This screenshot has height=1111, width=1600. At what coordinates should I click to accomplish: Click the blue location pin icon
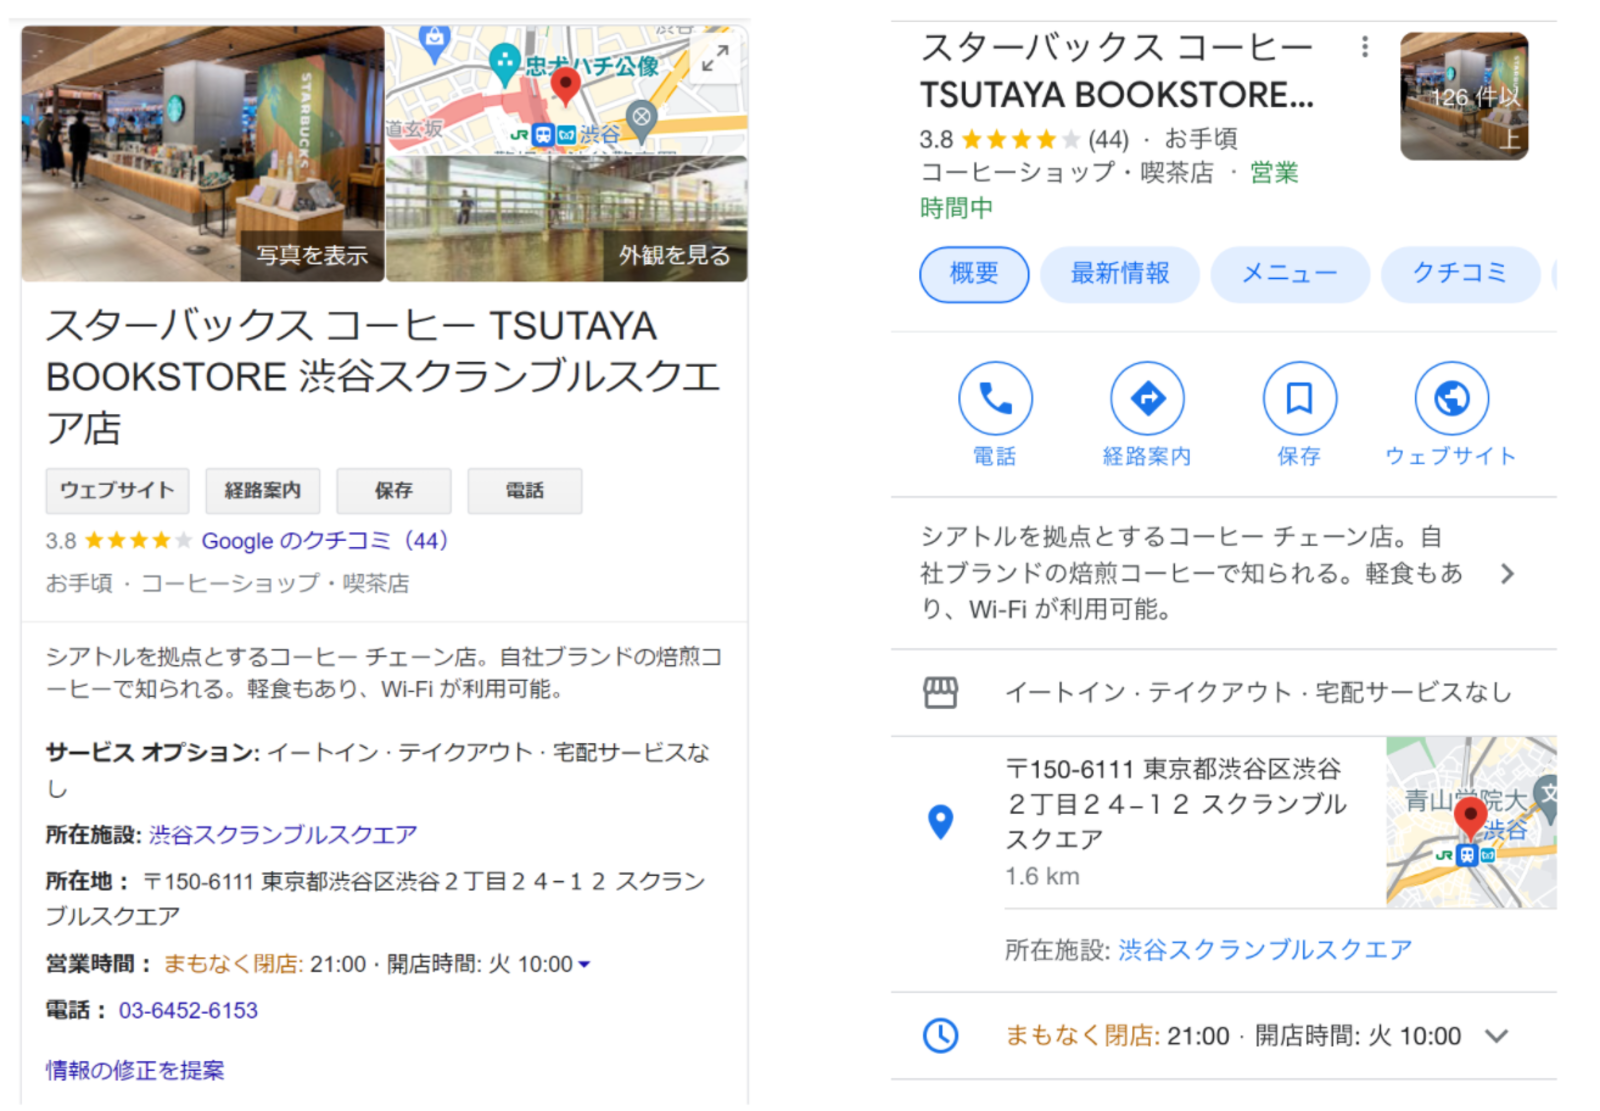click(x=940, y=822)
